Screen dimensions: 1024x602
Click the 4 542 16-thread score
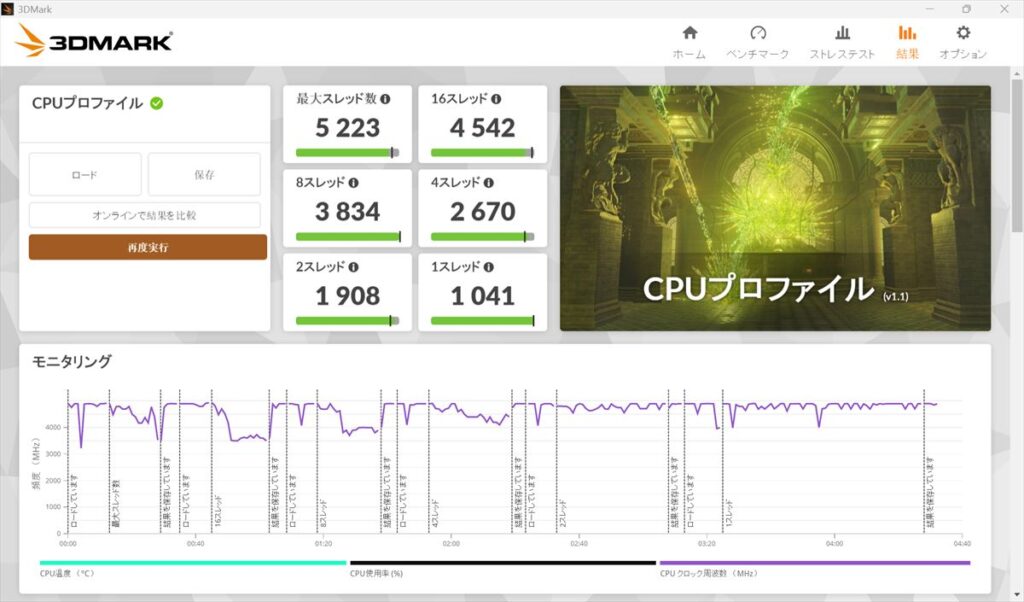(x=483, y=128)
